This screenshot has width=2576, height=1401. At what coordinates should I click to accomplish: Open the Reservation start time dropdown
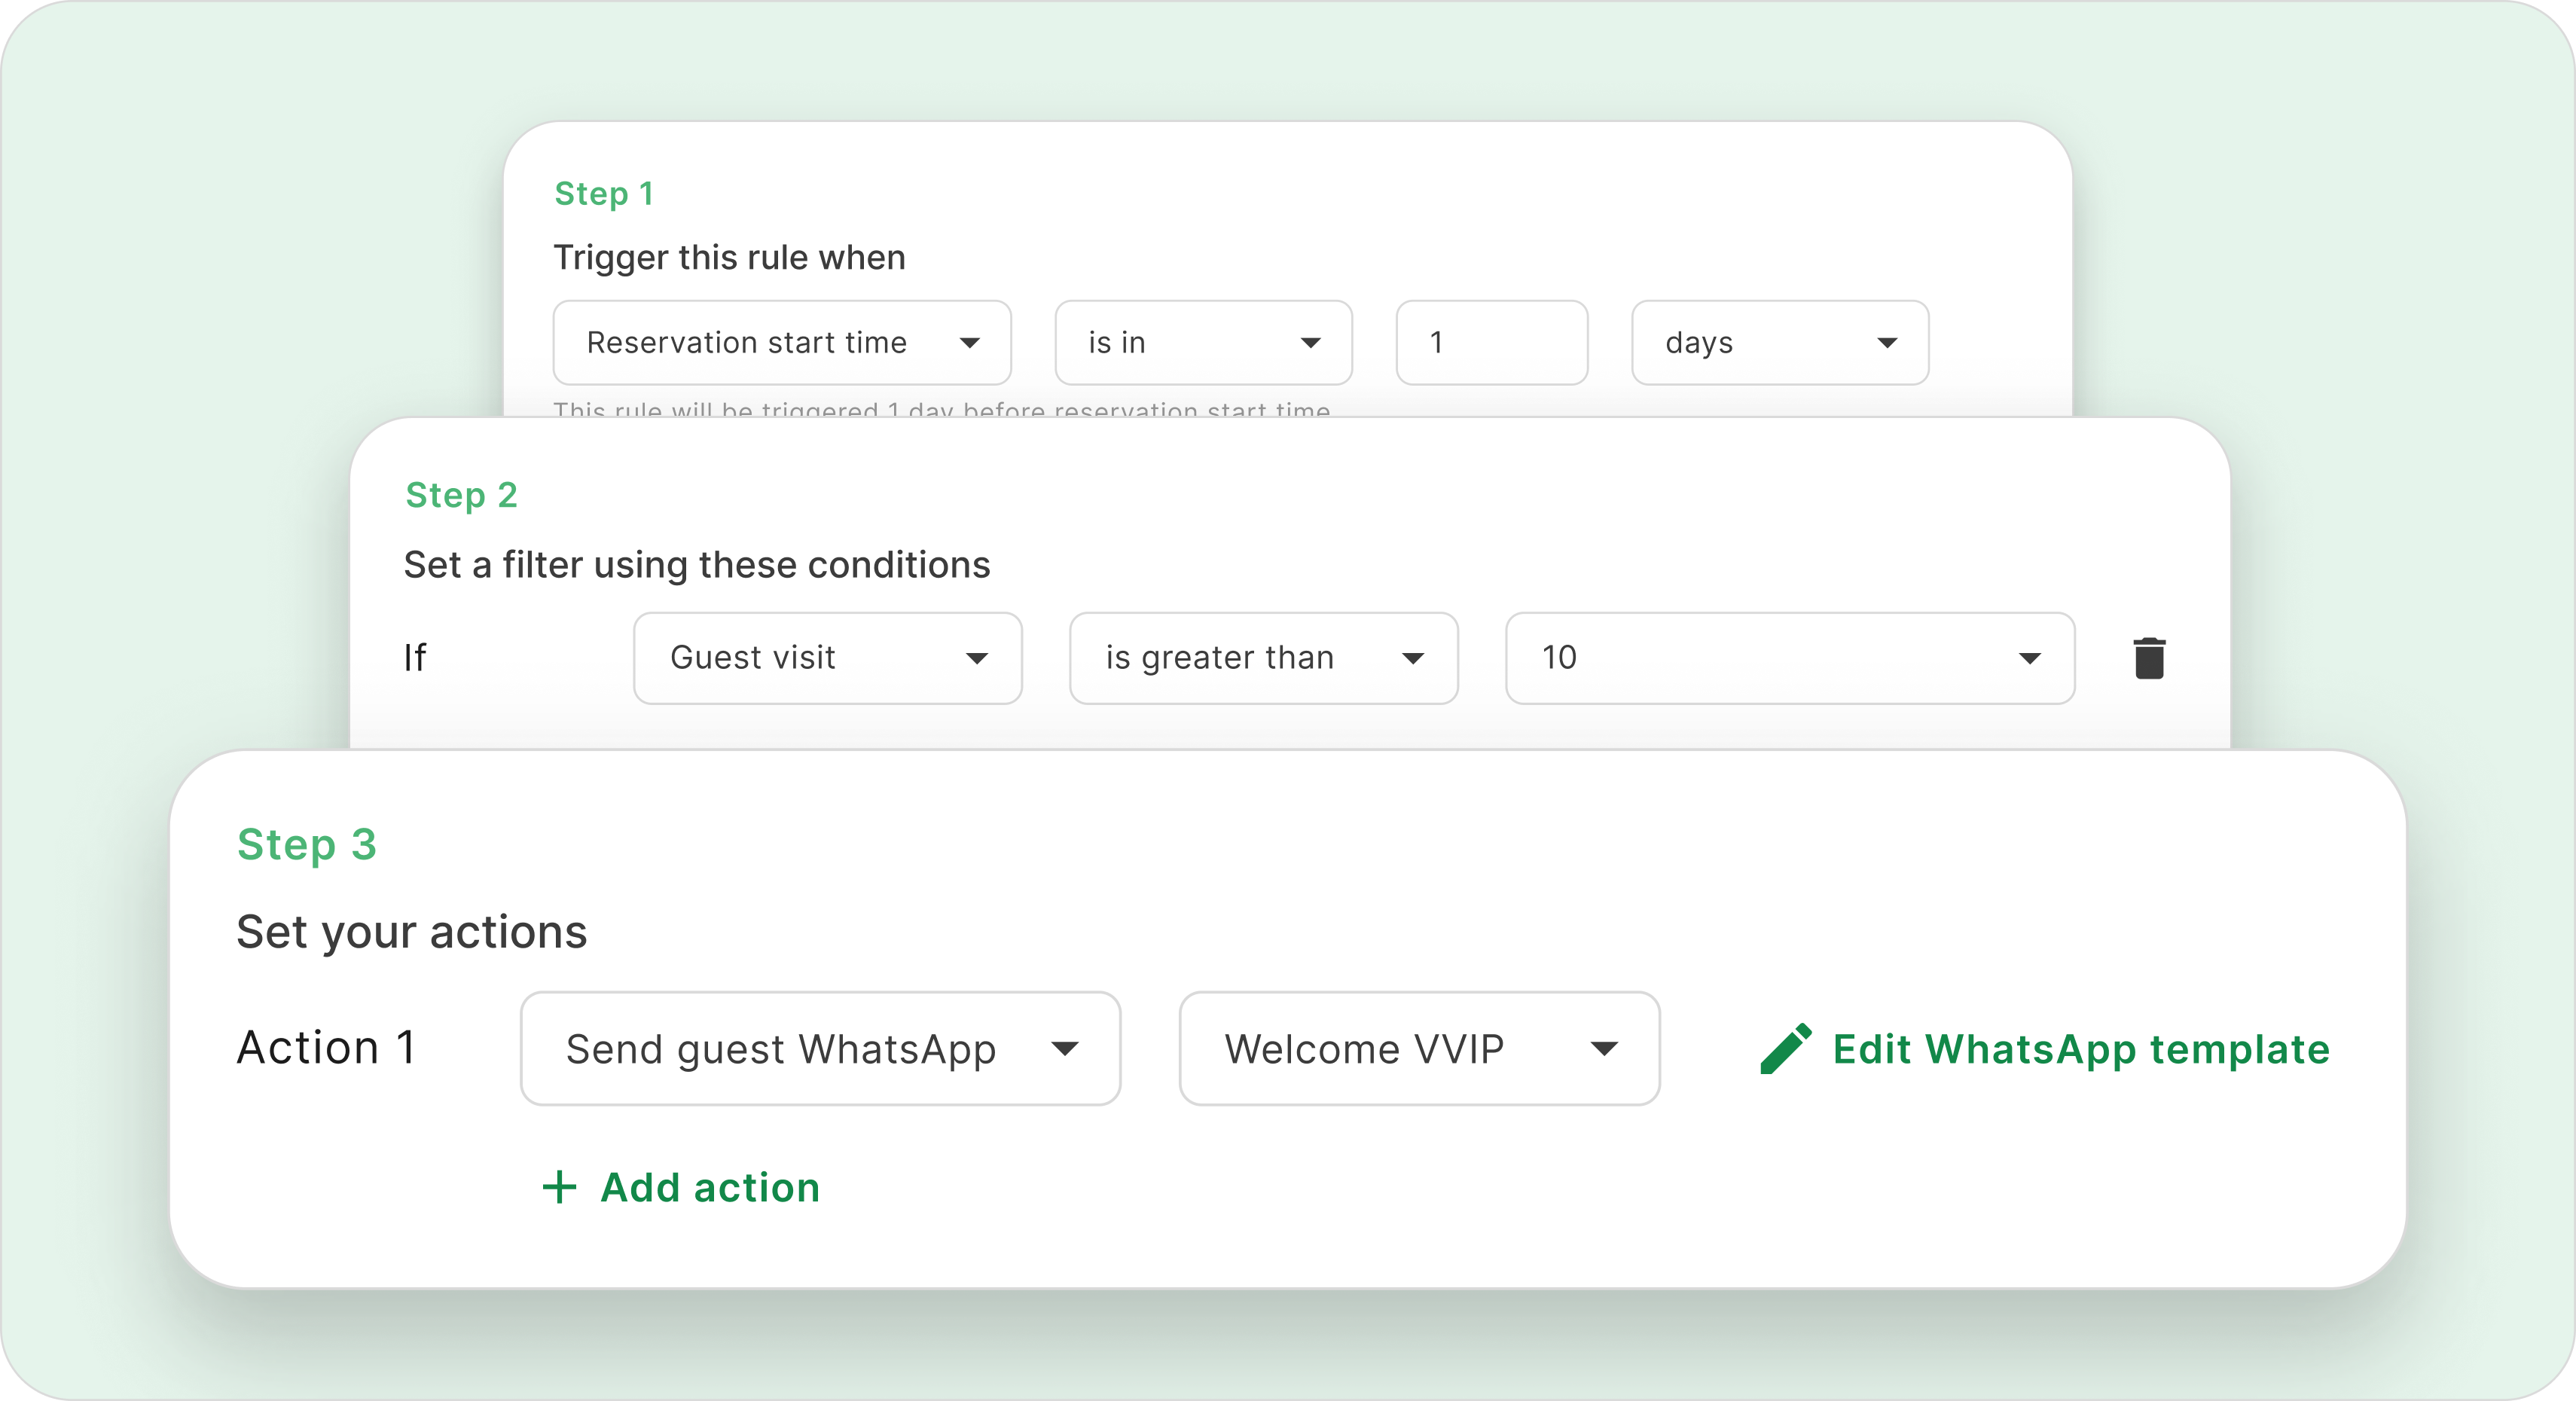780,343
